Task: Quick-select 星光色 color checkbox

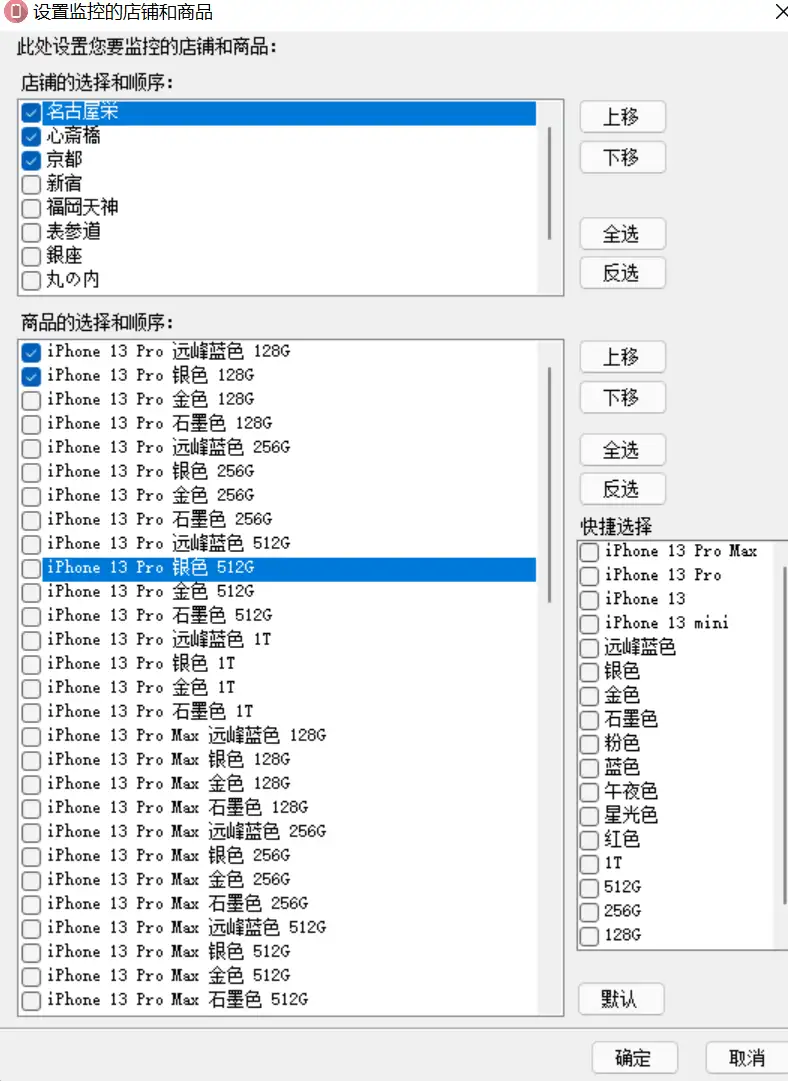Action: (589, 816)
